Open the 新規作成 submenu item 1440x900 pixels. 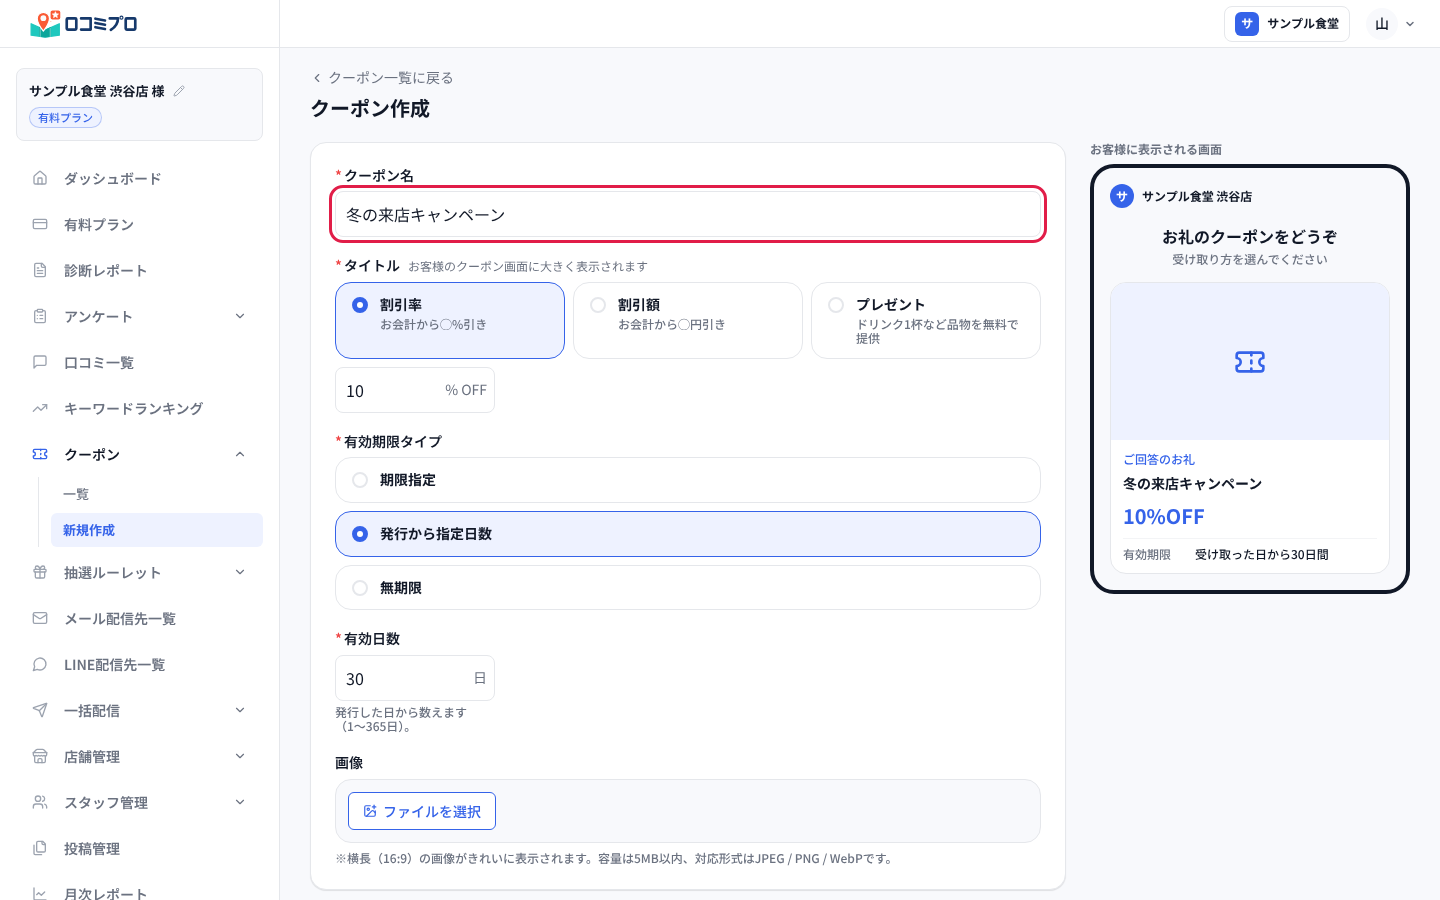tap(157, 530)
